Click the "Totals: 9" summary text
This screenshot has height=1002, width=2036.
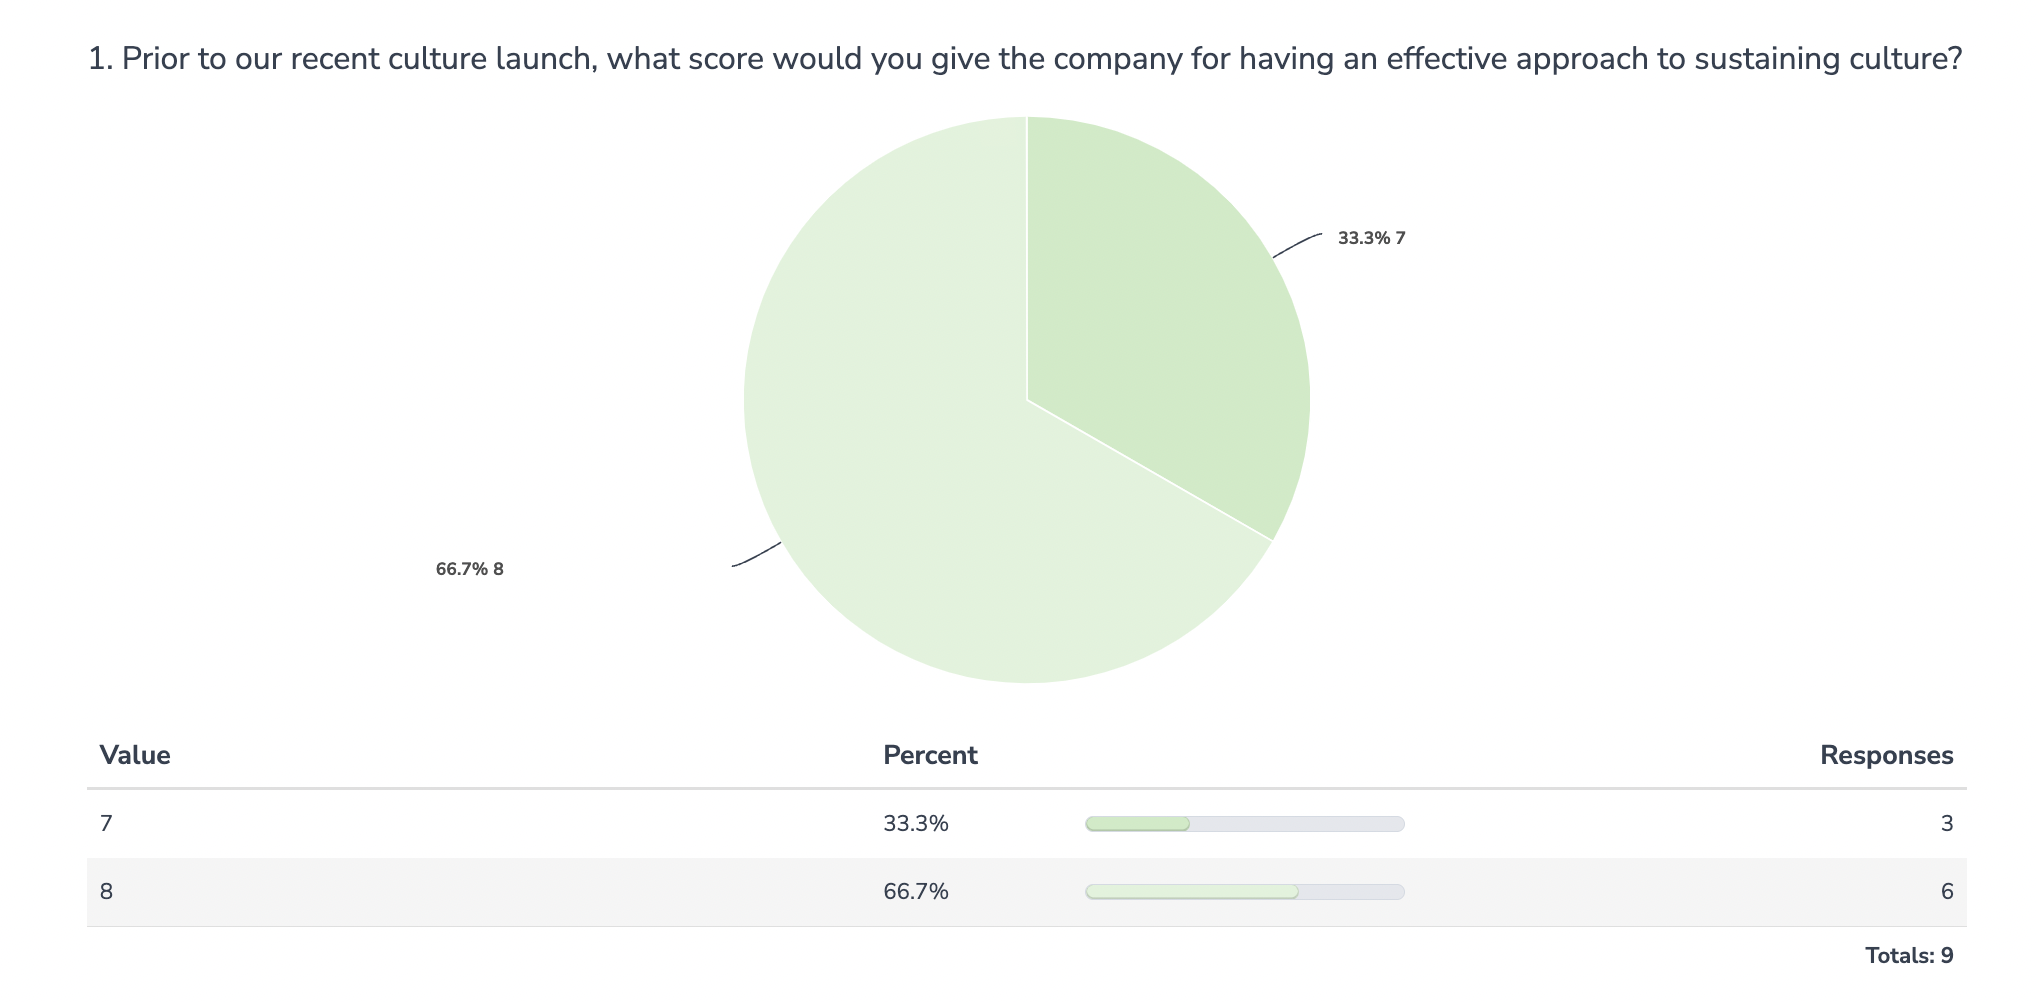tap(1908, 956)
